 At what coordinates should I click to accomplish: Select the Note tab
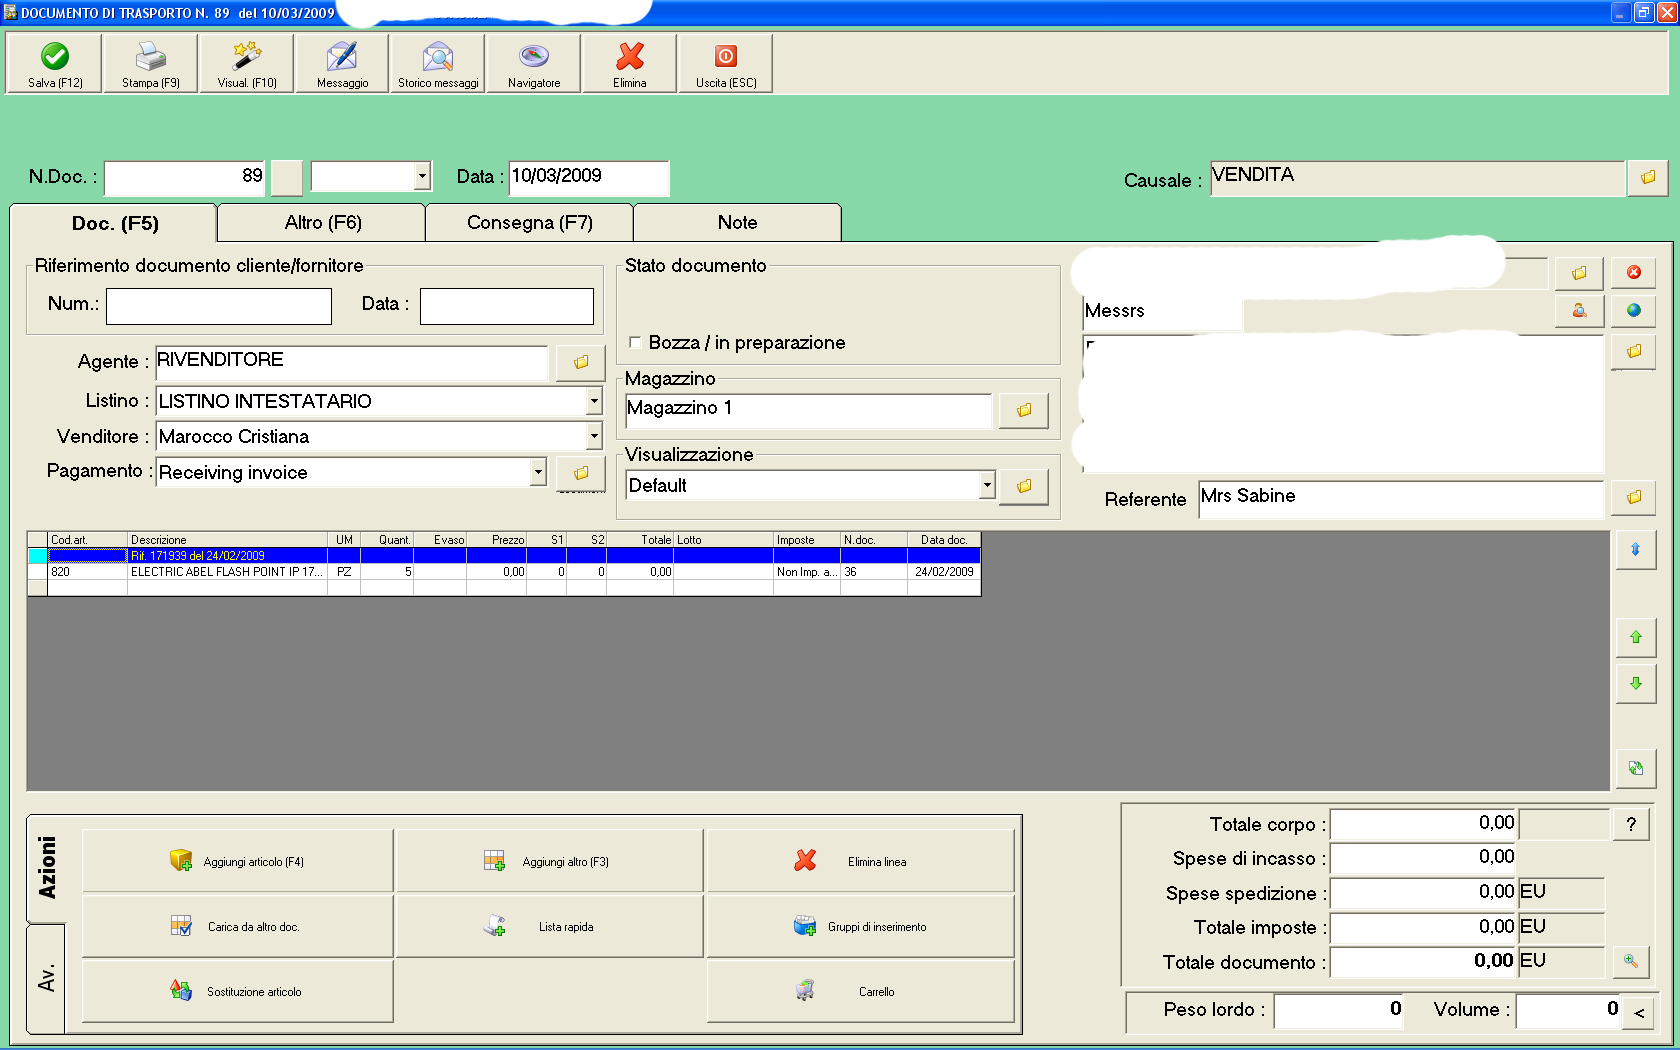(738, 223)
